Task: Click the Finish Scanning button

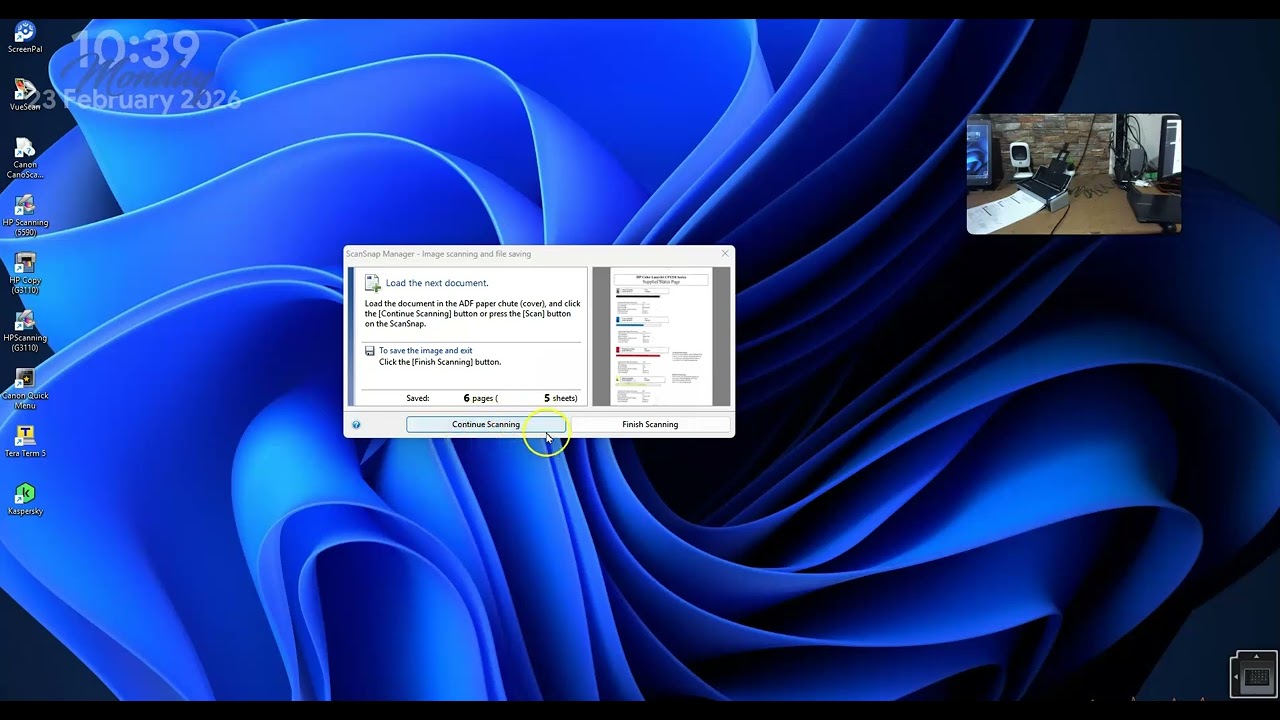Action: coord(650,425)
